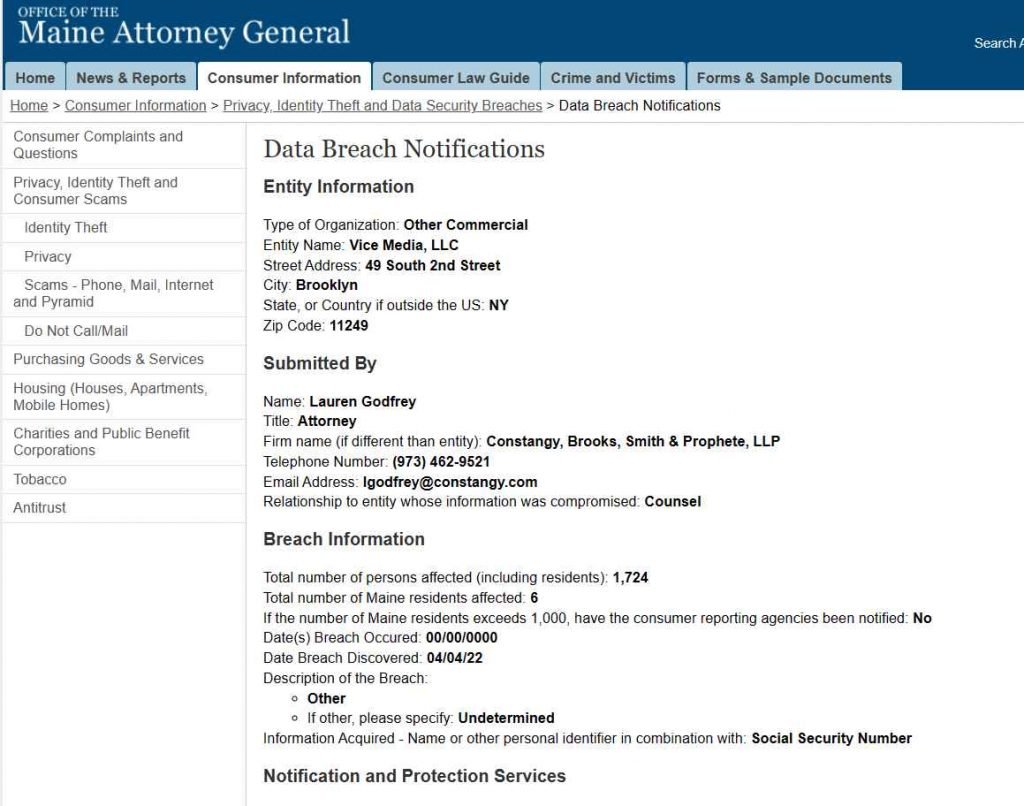
Task: Click submitter name Lauren Godfrey
Action: point(362,402)
